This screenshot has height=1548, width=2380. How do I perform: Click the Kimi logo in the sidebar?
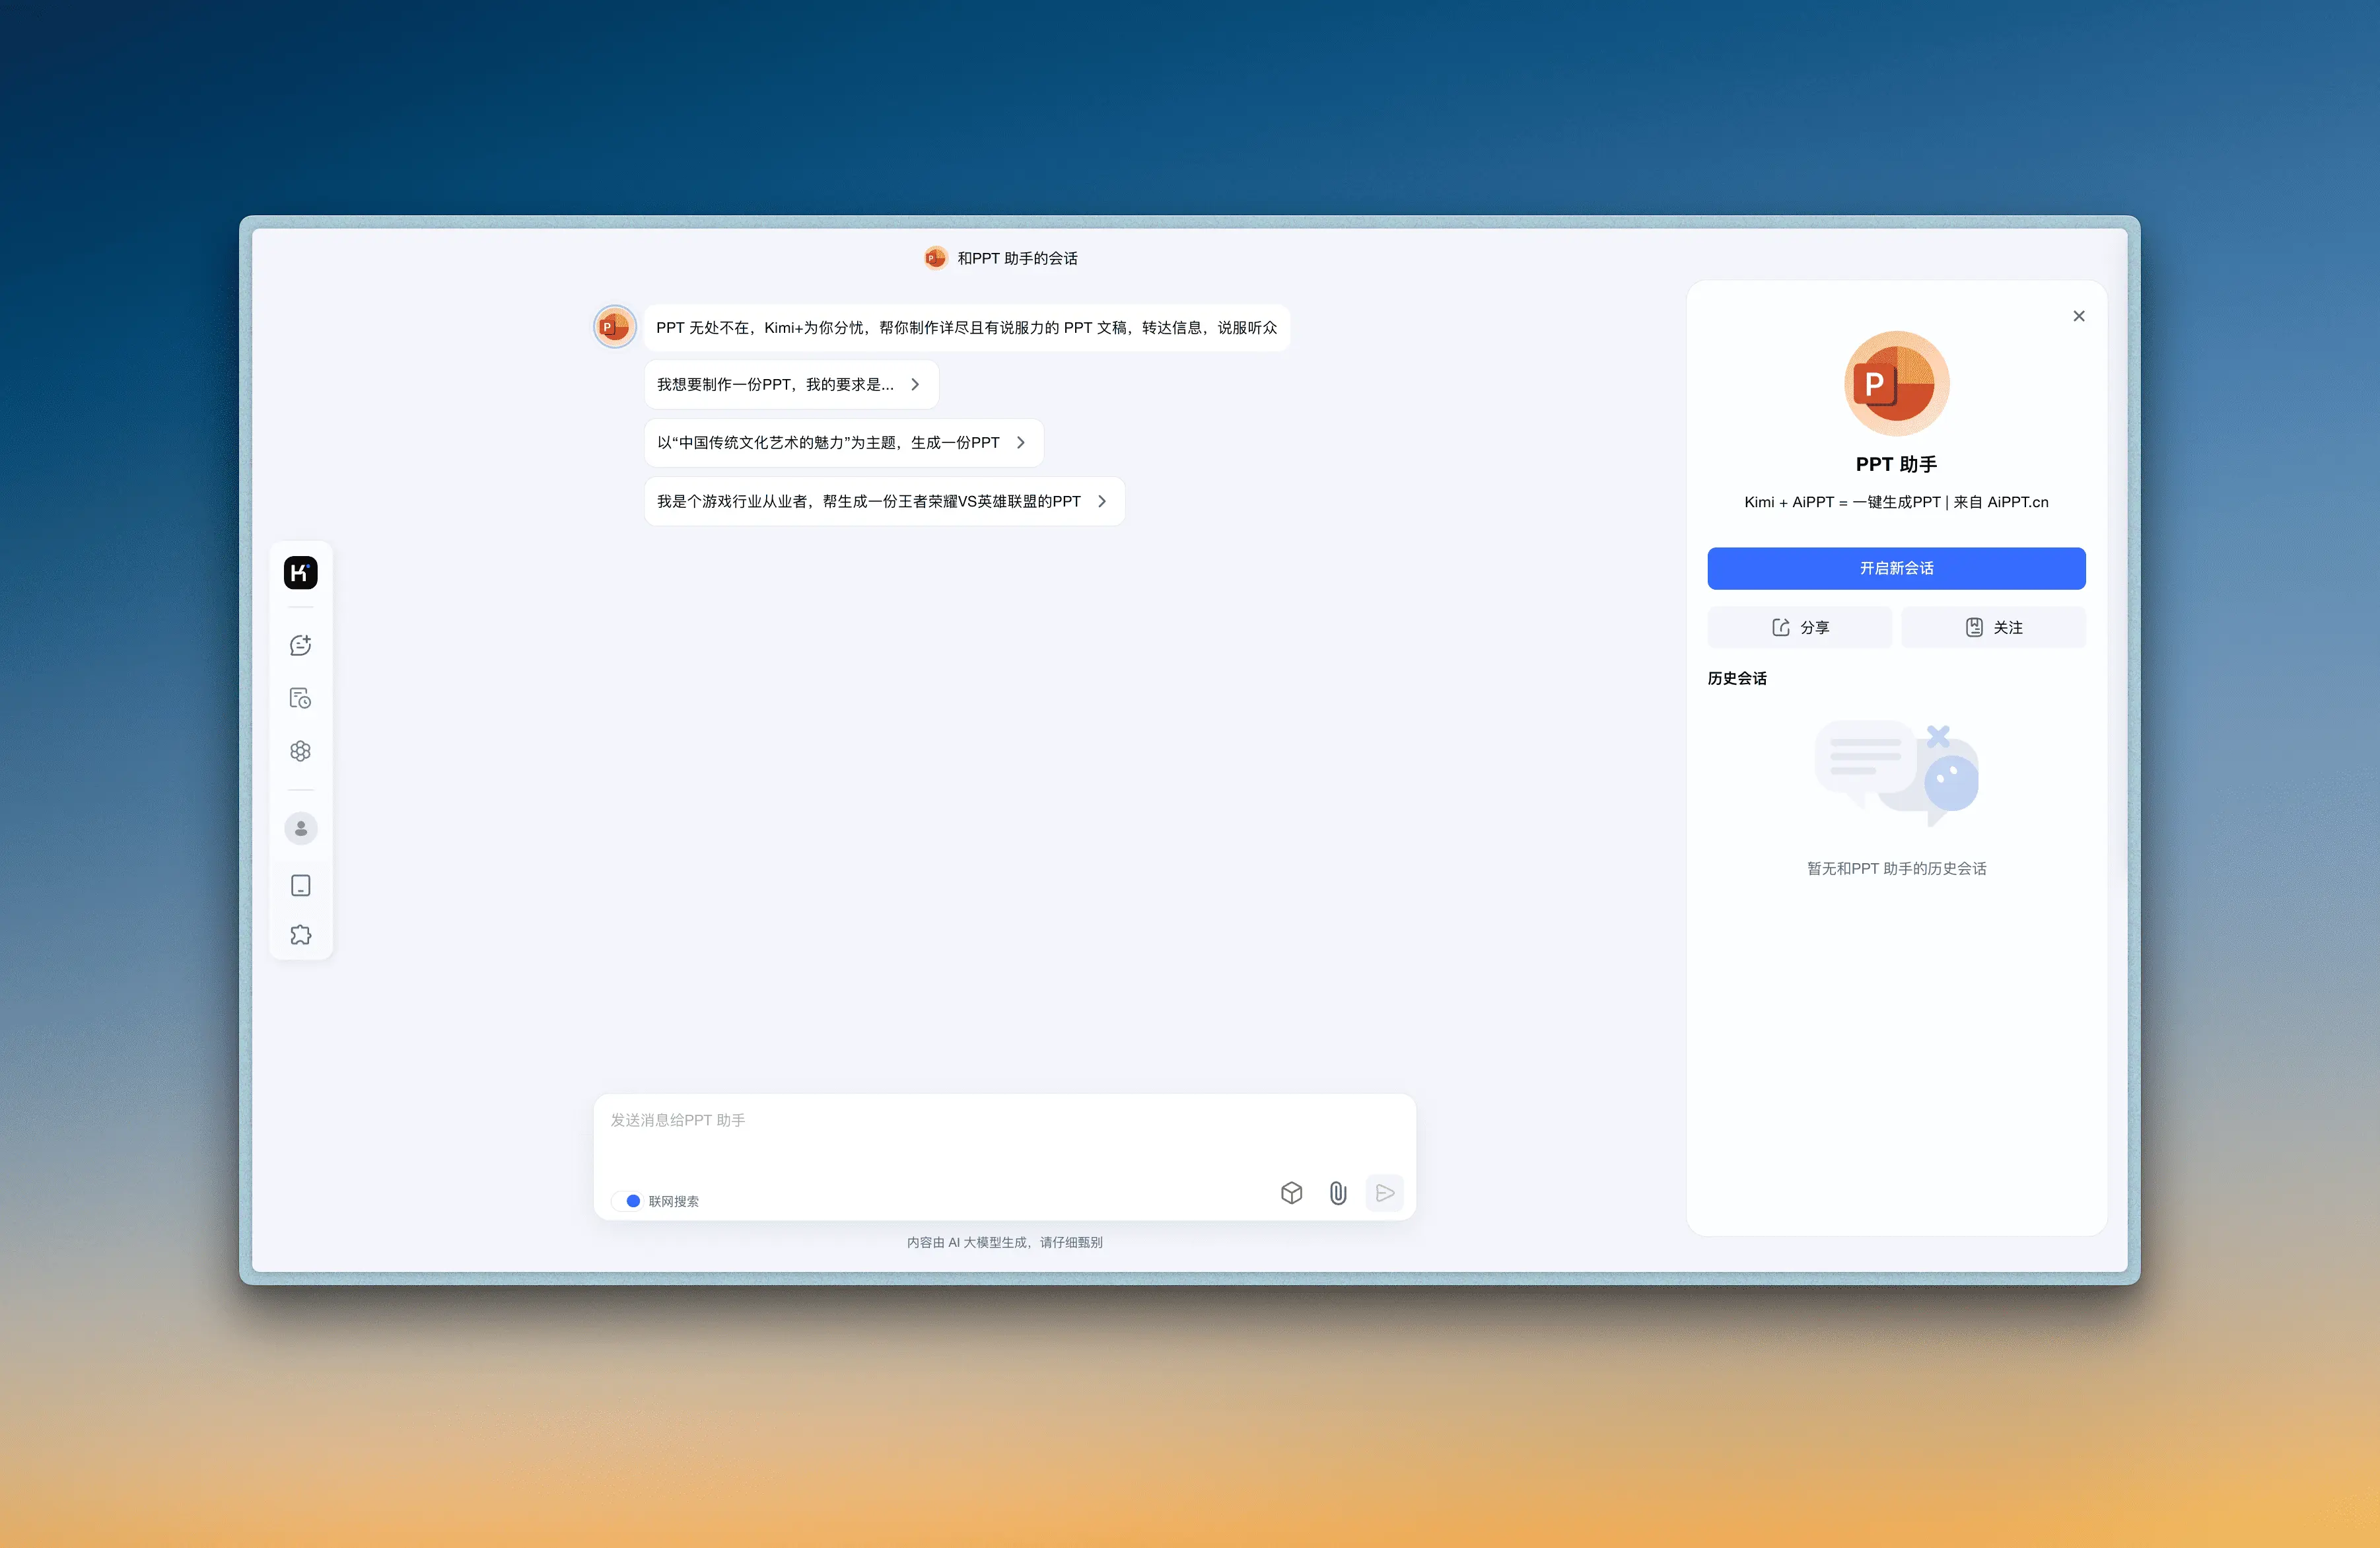tap(300, 573)
